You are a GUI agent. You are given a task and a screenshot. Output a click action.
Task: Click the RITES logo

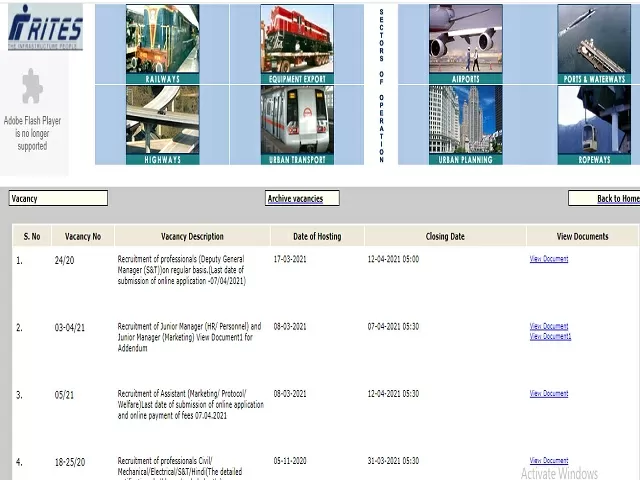pos(45,27)
